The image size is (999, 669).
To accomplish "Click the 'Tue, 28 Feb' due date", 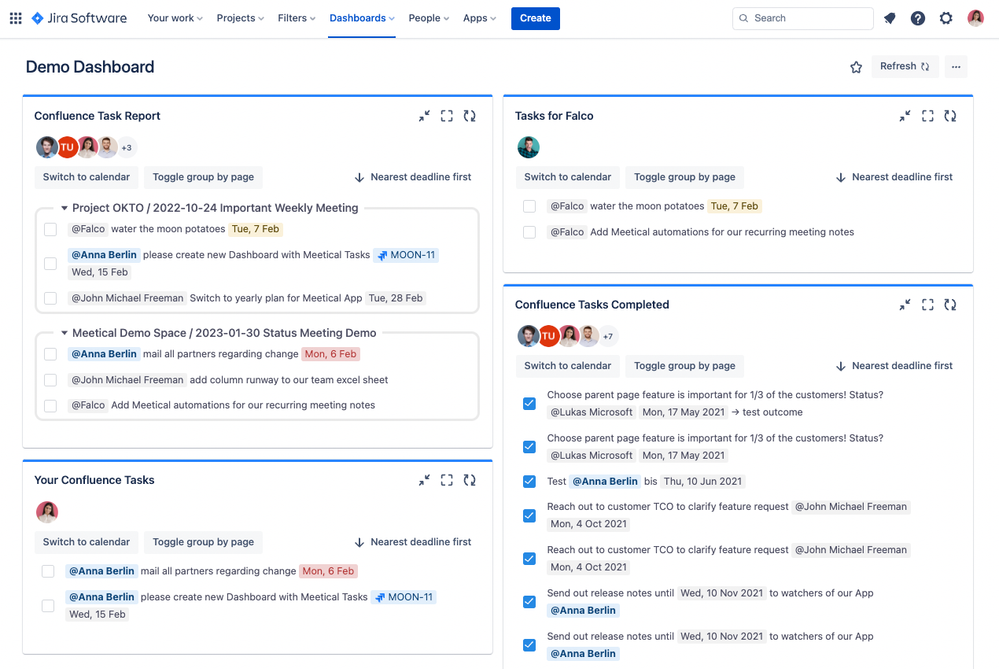I will pos(396,298).
